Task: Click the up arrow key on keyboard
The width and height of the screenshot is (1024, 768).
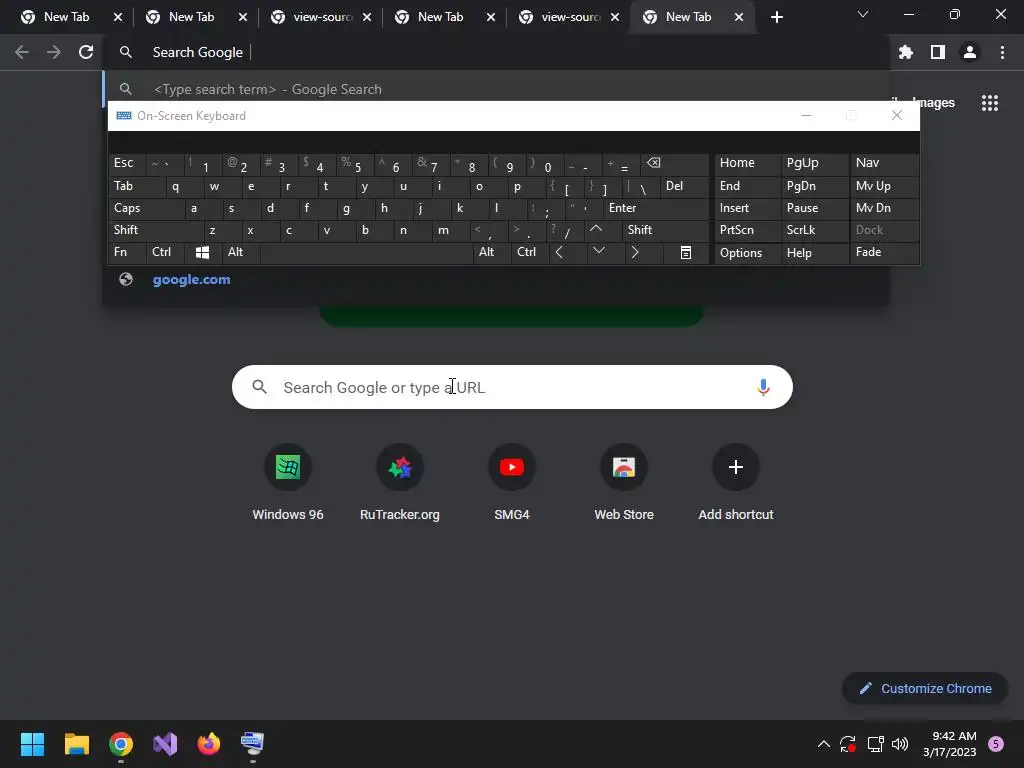Action: click(596, 230)
